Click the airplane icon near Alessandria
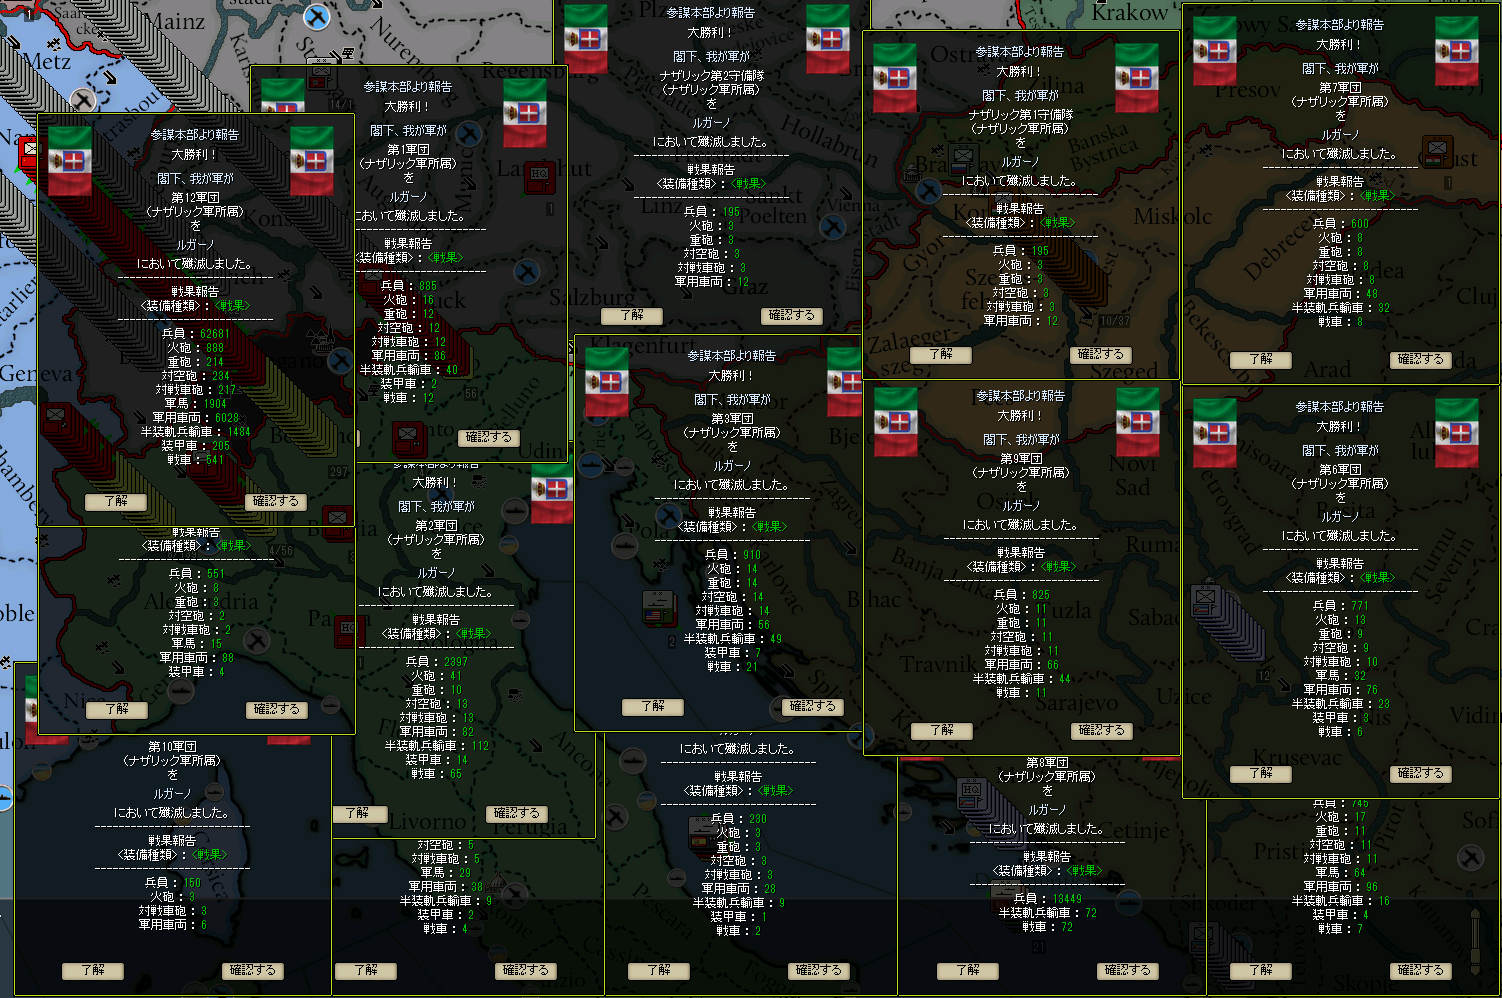Viewport: 1502px width, 998px height. pos(257,640)
